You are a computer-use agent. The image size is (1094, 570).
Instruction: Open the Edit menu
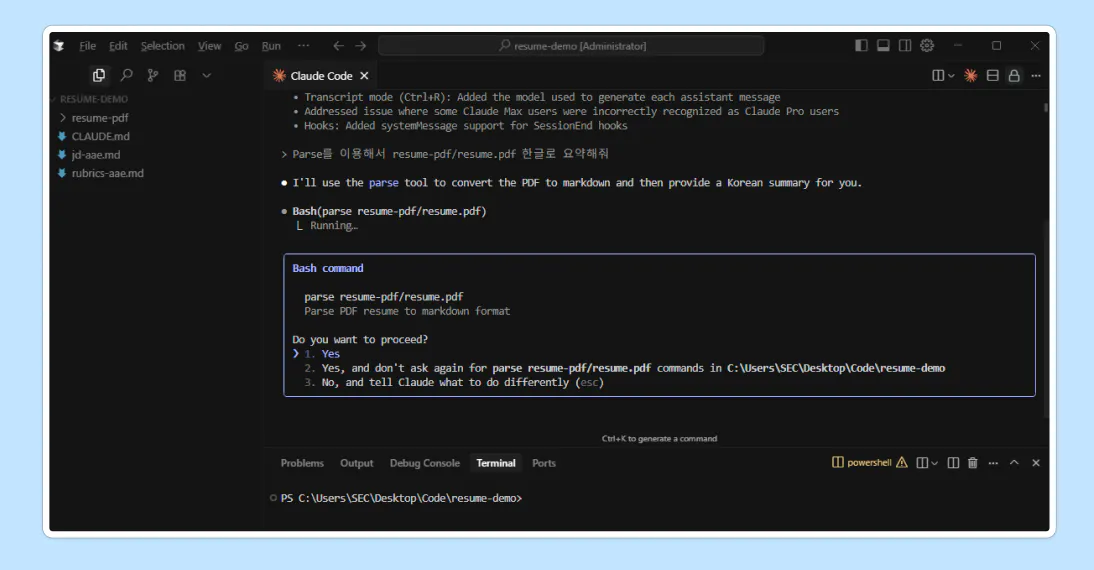pos(119,46)
